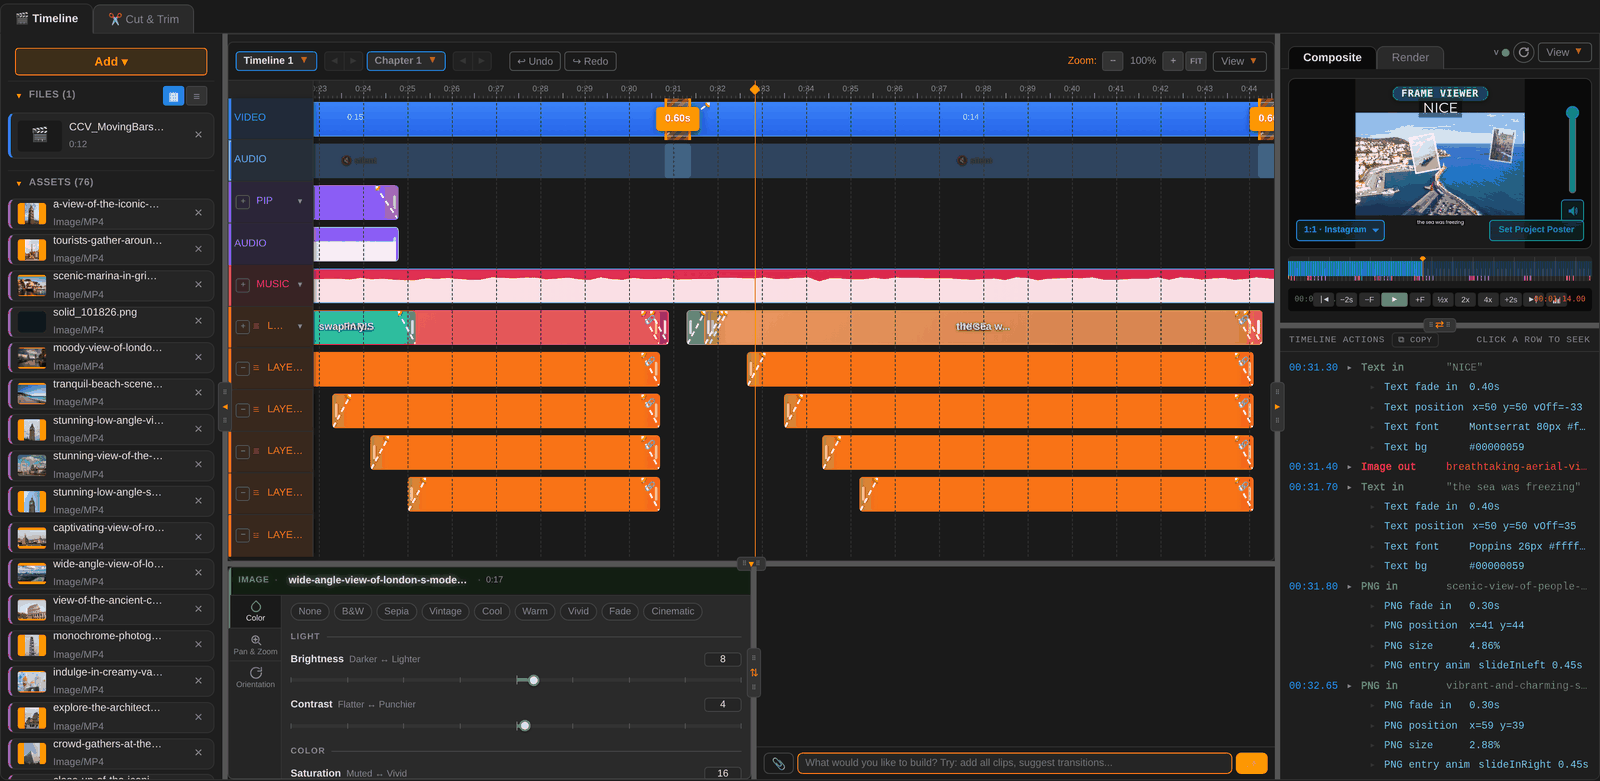The height and width of the screenshot is (781, 1600).
Task: Switch to the Timeline tab
Action: pyautogui.click(x=47, y=19)
